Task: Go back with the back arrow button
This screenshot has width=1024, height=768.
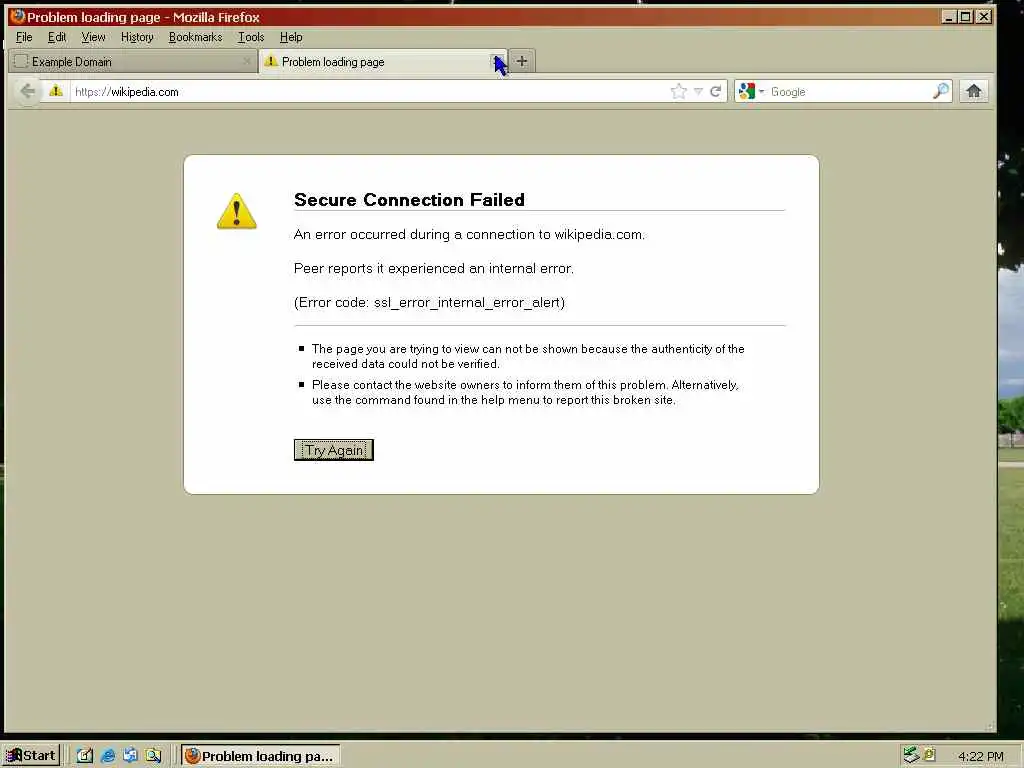Action: tap(27, 91)
